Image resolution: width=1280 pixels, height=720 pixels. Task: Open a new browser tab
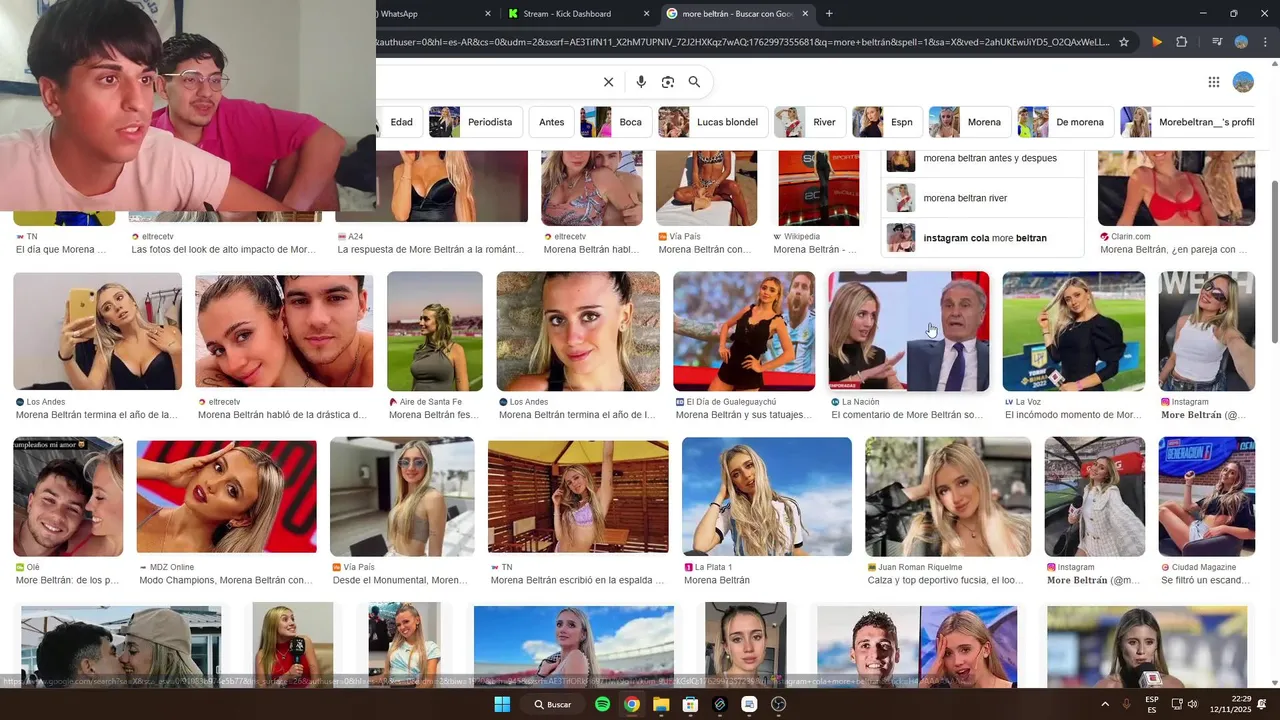[x=829, y=14]
